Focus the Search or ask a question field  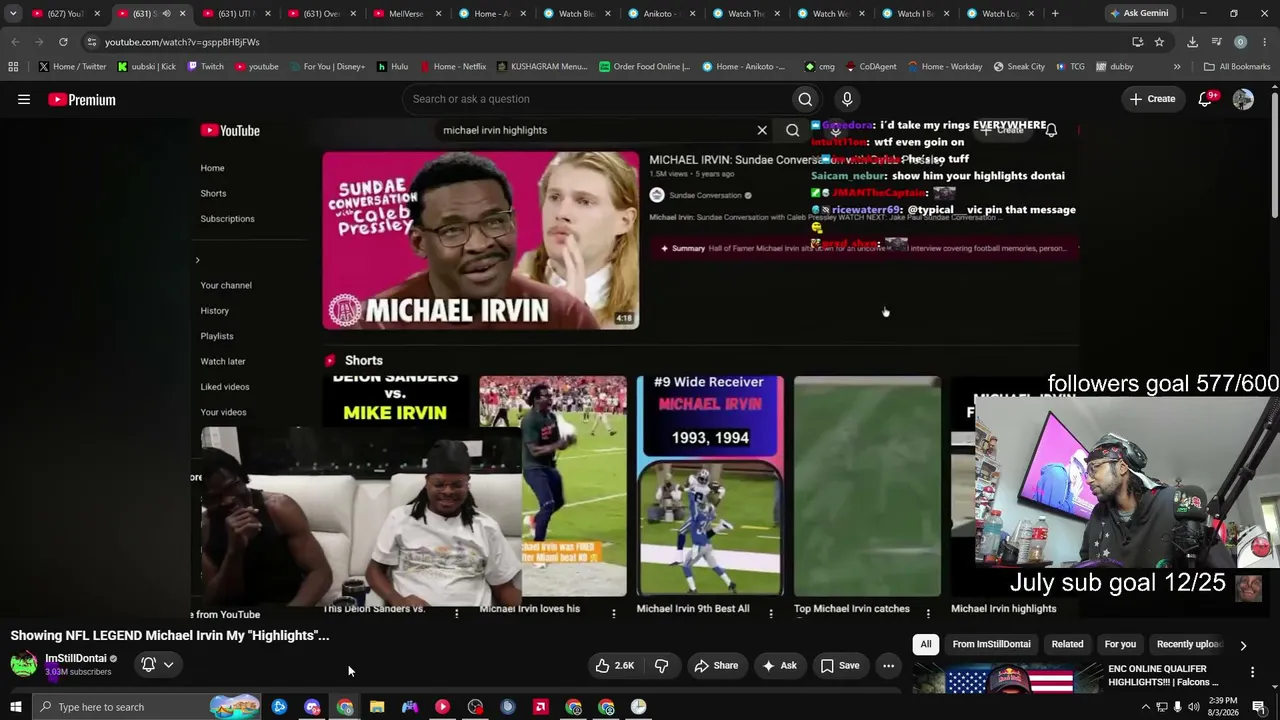tap(598, 99)
